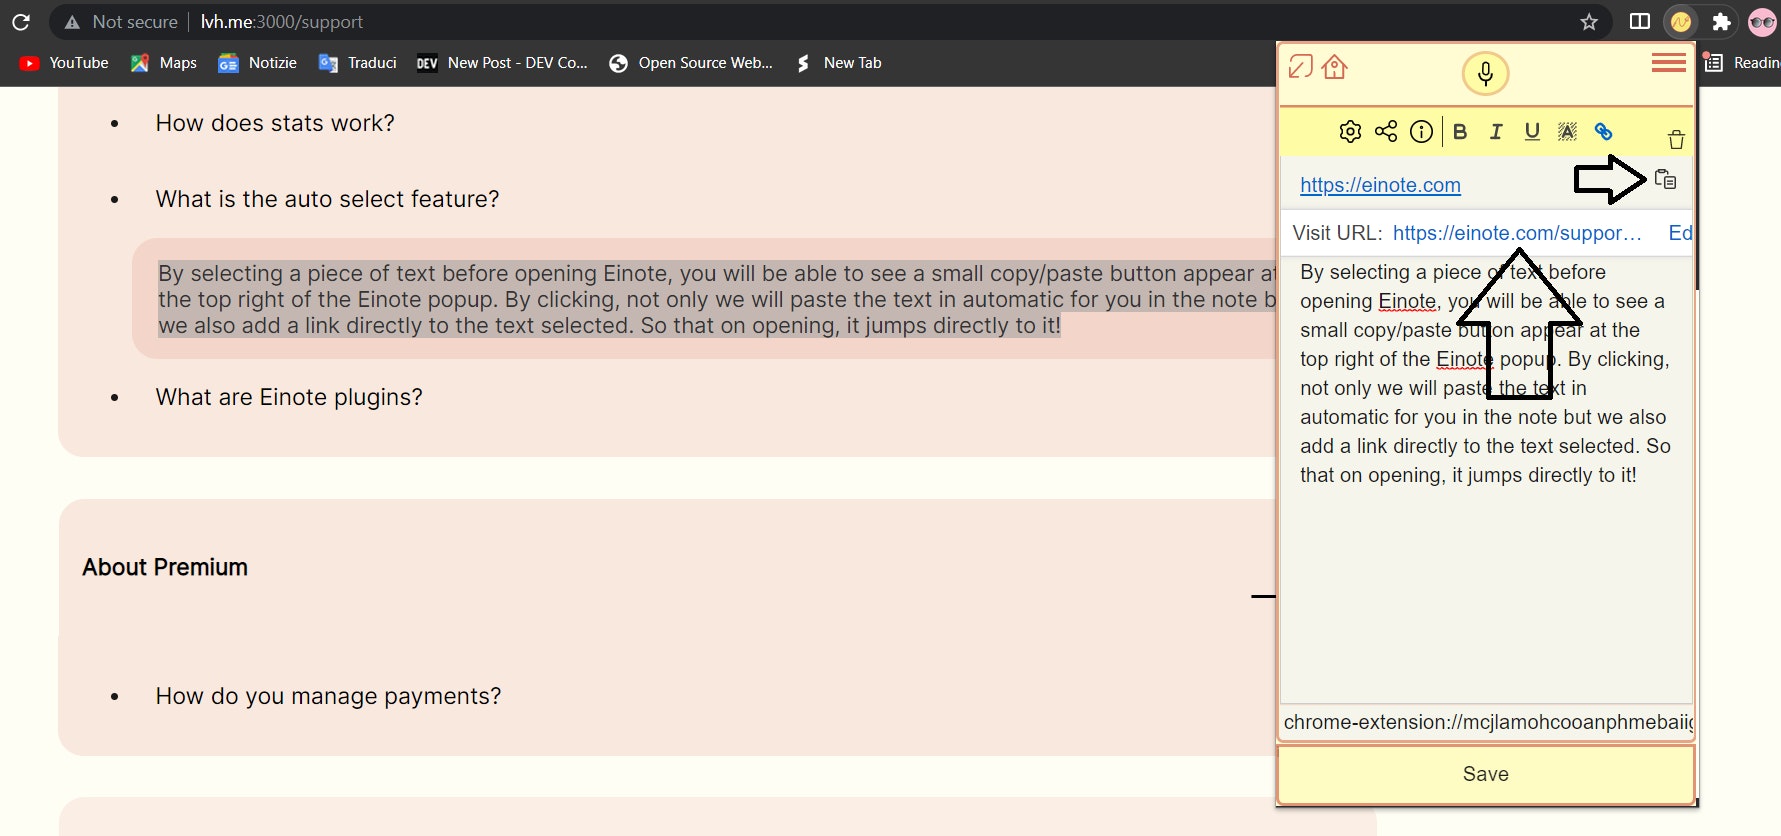Click the microphone voice input button
This screenshot has width=1781, height=836.
click(x=1485, y=74)
